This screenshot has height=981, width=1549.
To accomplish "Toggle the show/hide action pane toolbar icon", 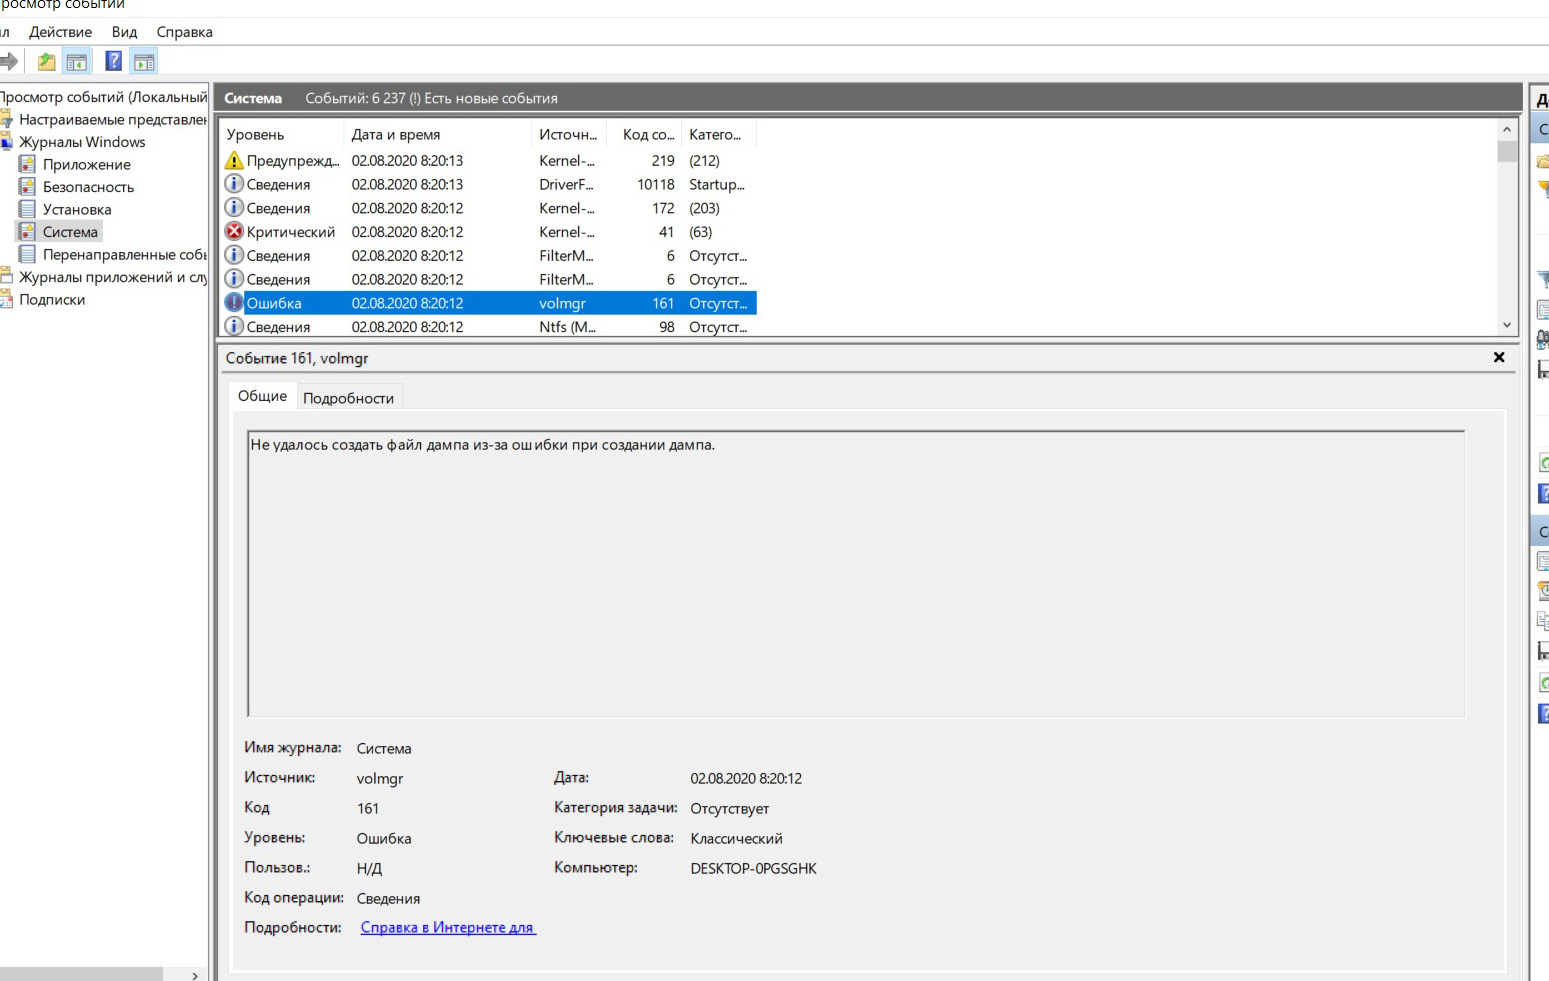I will 144,62.
